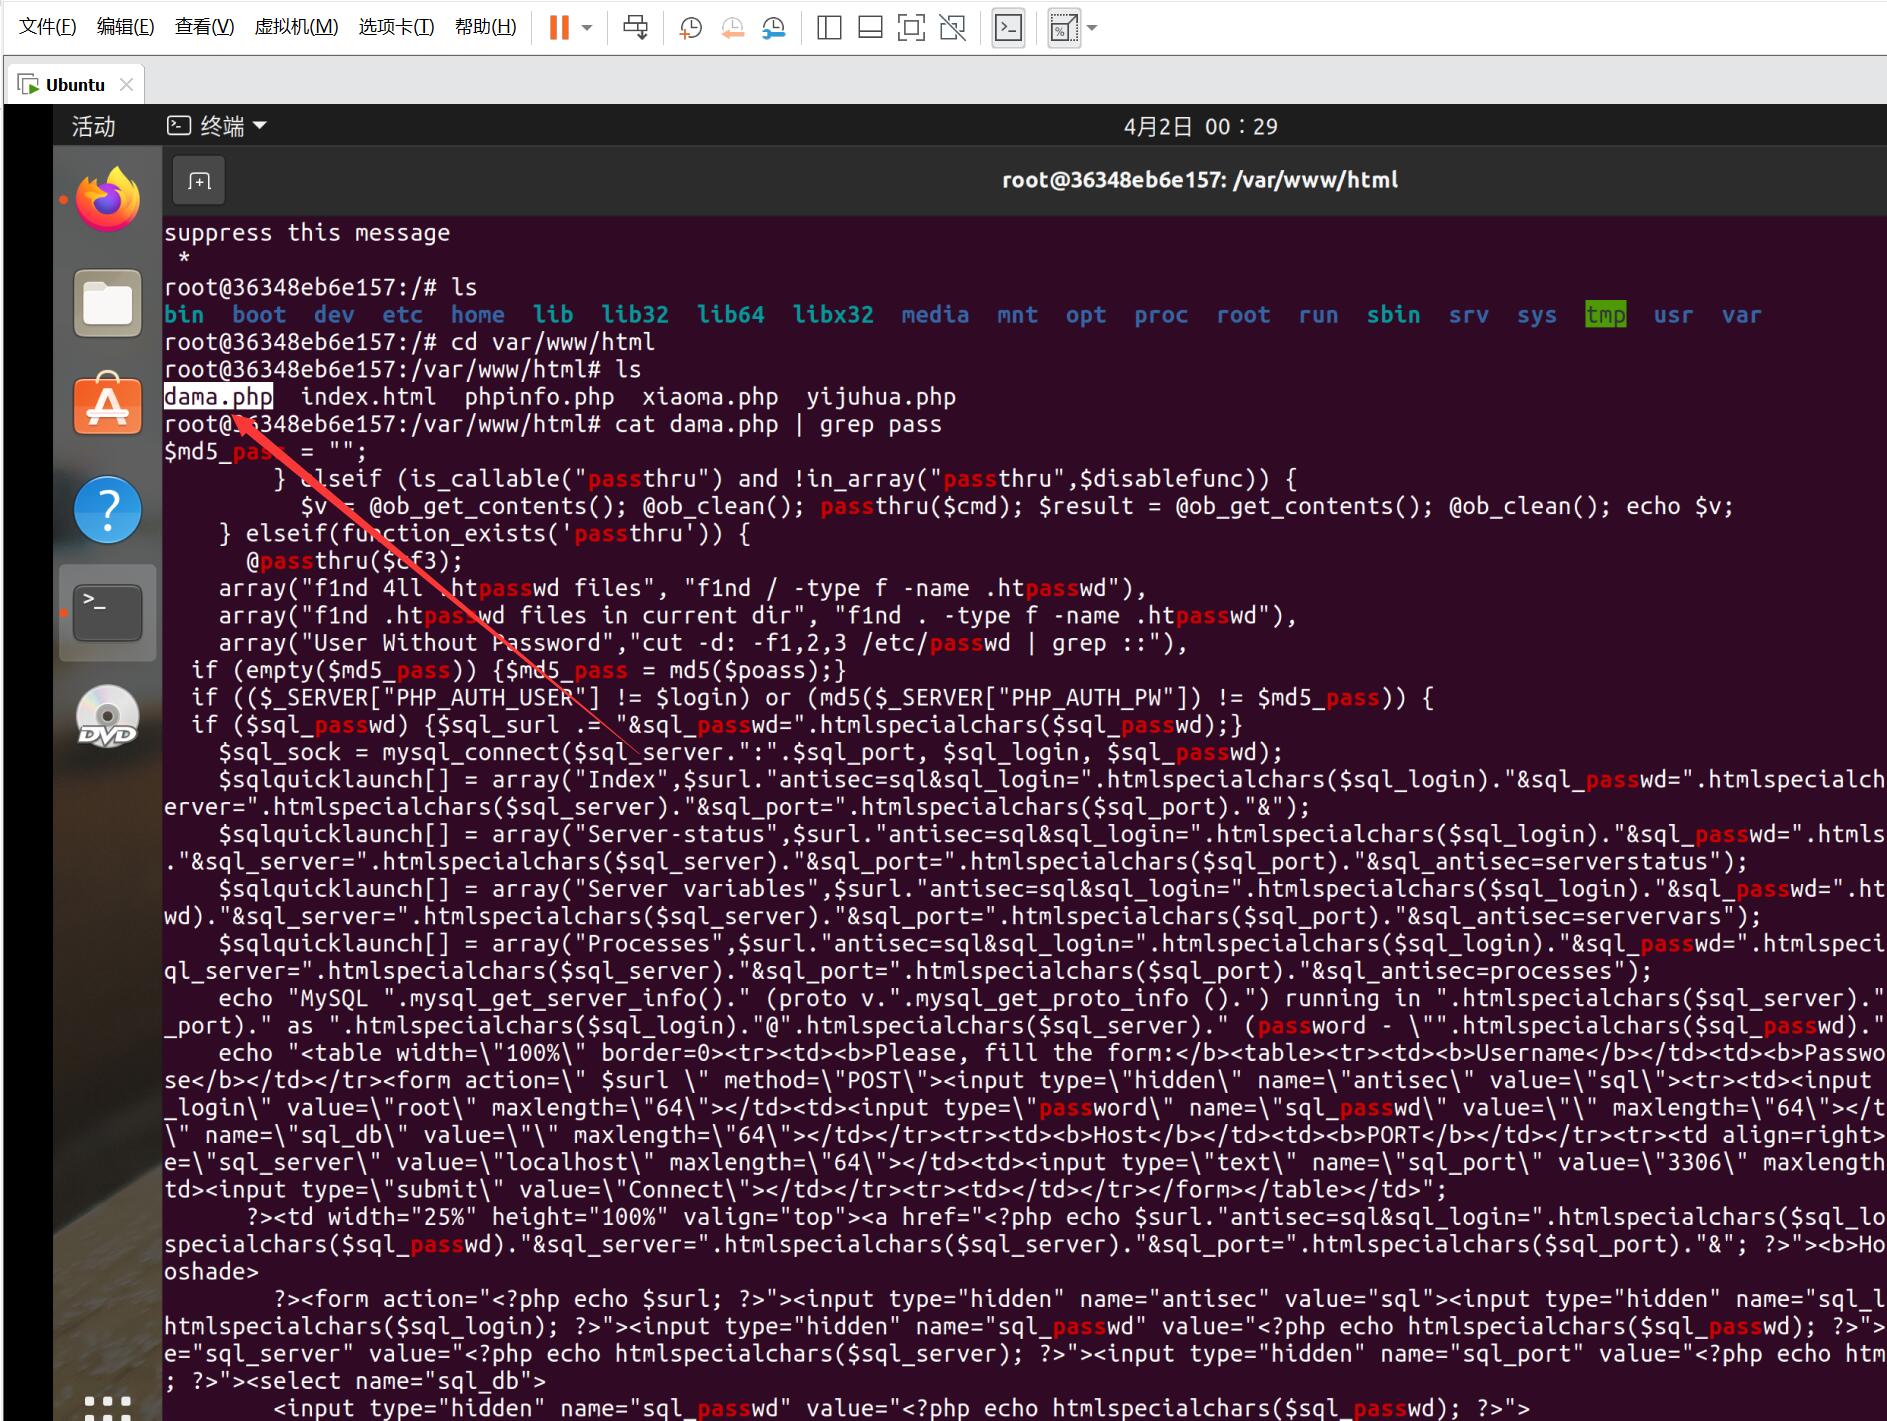Click the 'sbin' directory in the listing
Viewport: 1887px width, 1421px height.
tap(1393, 315)
